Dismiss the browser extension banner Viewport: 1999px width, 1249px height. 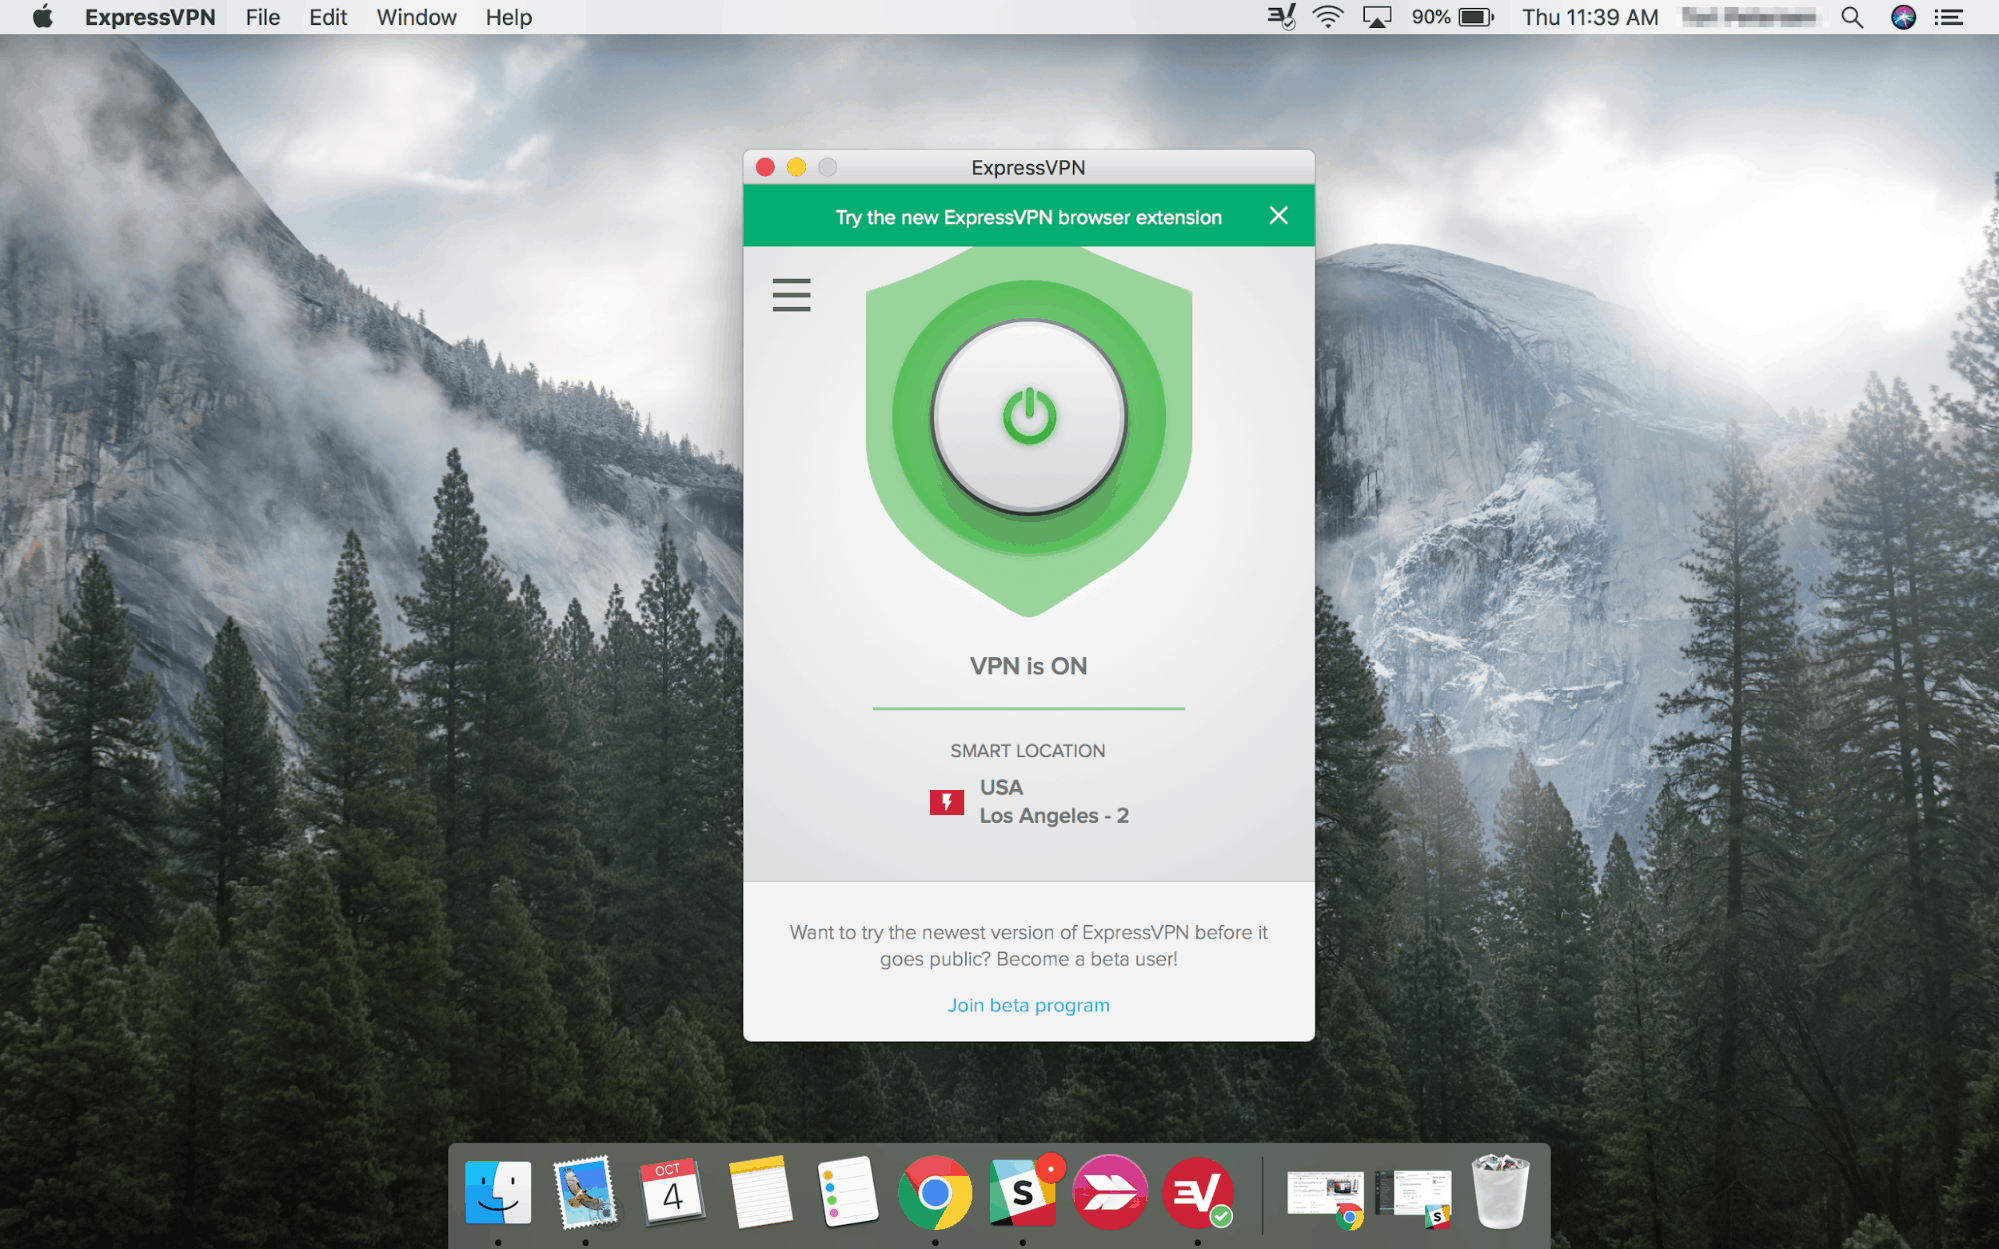point(1278,216)
